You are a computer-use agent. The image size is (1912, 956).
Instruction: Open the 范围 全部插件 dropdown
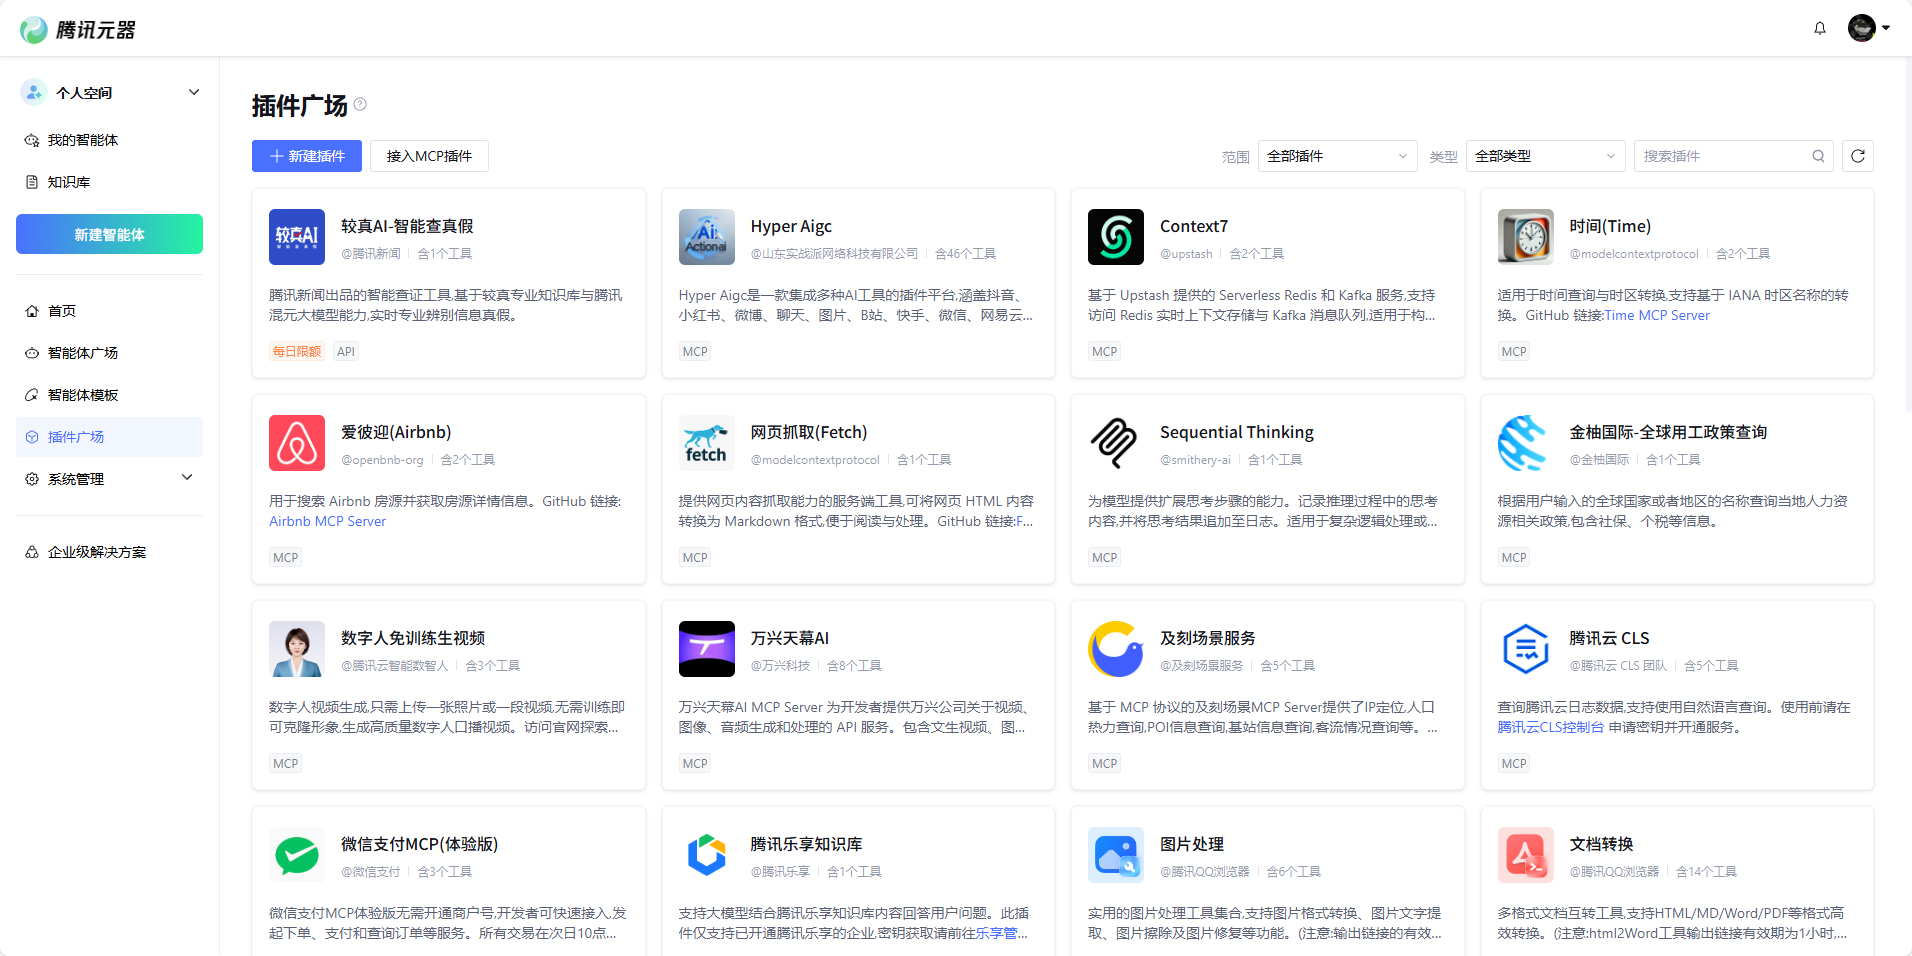(x=1337, y=156)
